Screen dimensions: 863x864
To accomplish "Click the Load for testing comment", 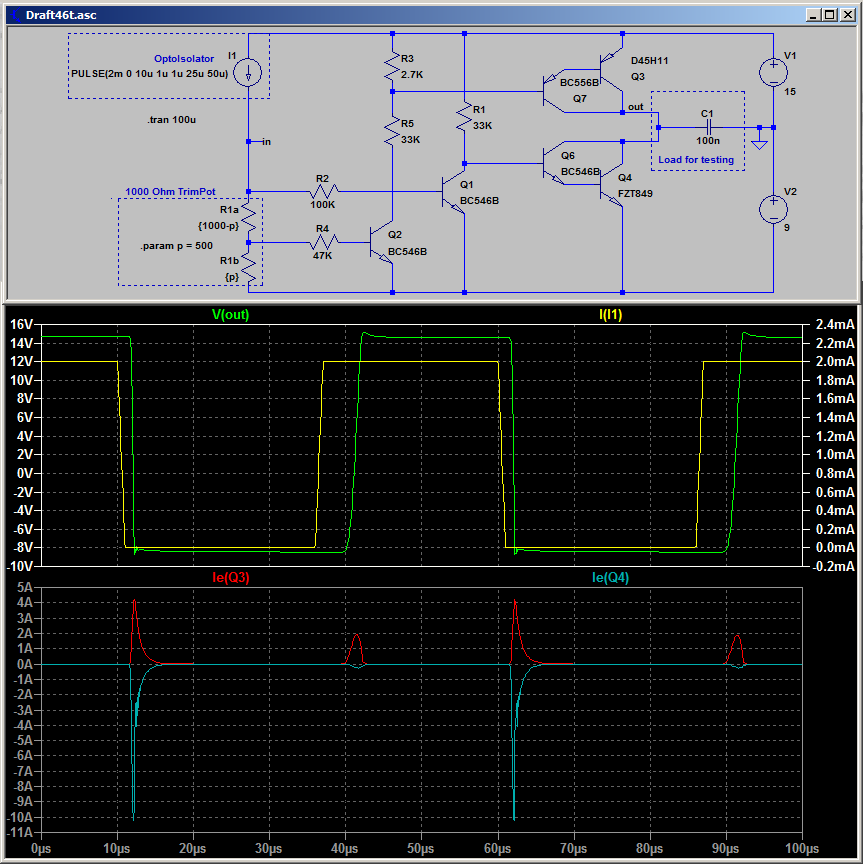I will pos(696,160).
